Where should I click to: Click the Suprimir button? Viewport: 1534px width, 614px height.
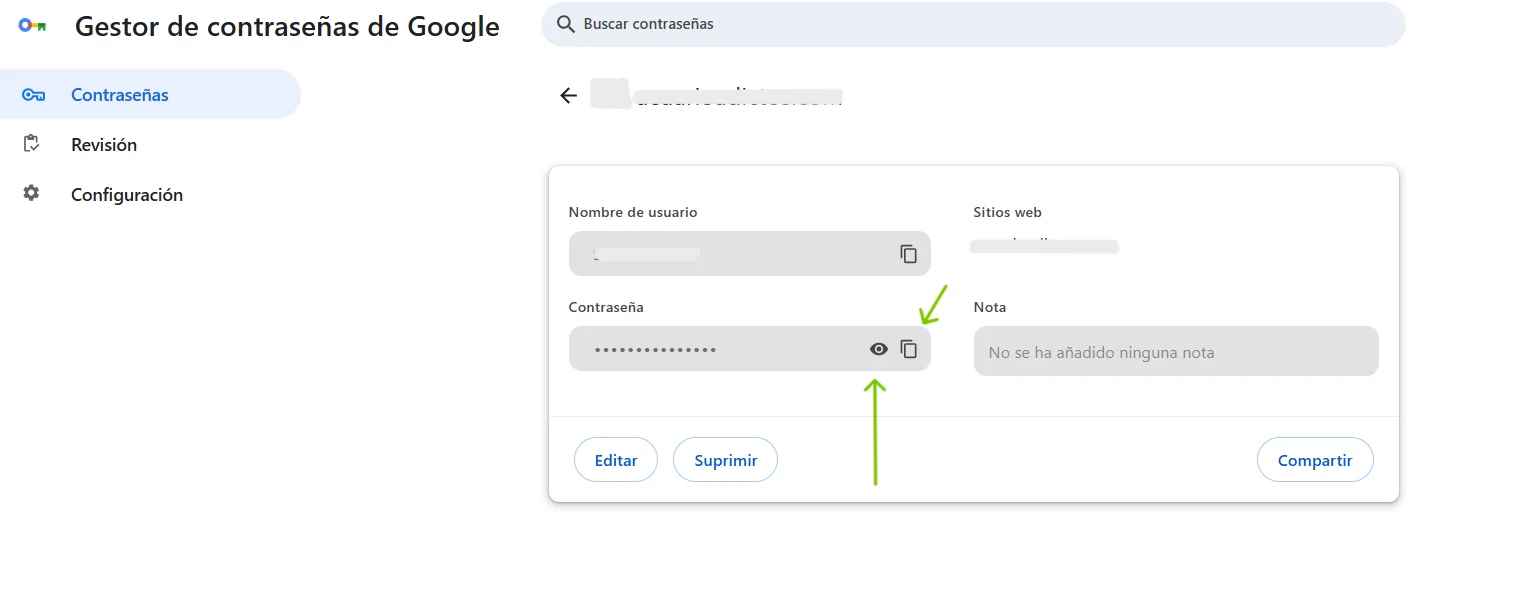coord(726,460)
